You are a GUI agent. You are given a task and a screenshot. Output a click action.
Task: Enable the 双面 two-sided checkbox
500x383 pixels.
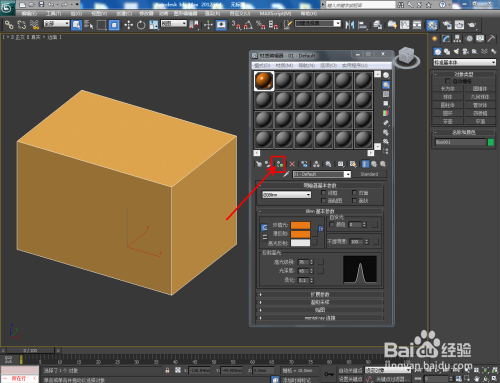[x=355, y=193]
